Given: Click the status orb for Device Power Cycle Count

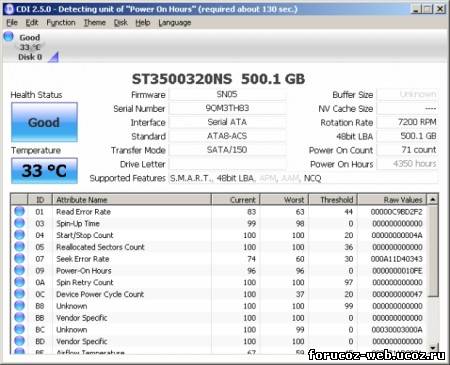Looking at the screenshot, I should tap(20, 294).
